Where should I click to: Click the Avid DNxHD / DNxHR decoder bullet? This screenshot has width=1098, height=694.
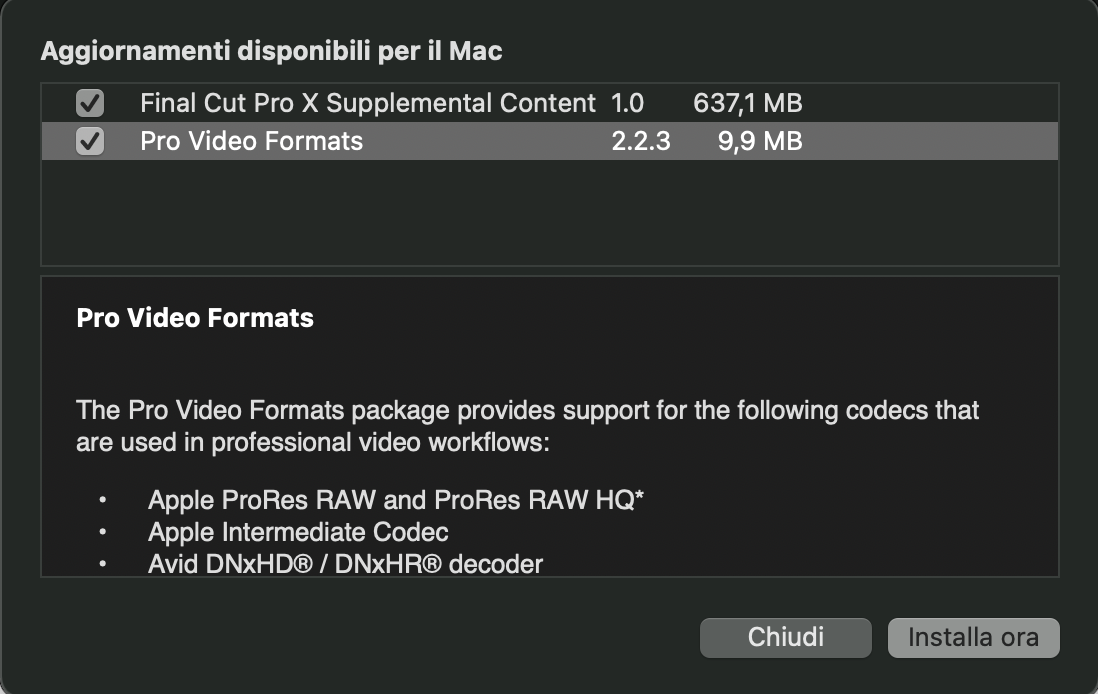(x=345, y=564)
